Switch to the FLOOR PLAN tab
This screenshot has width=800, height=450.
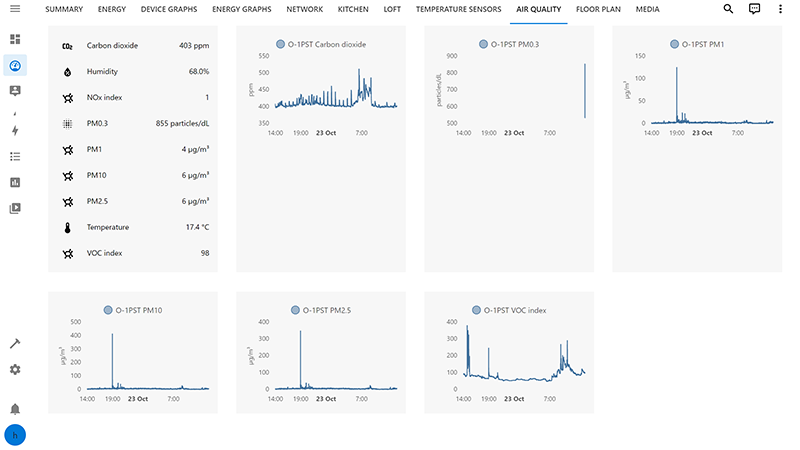[598, 9]
